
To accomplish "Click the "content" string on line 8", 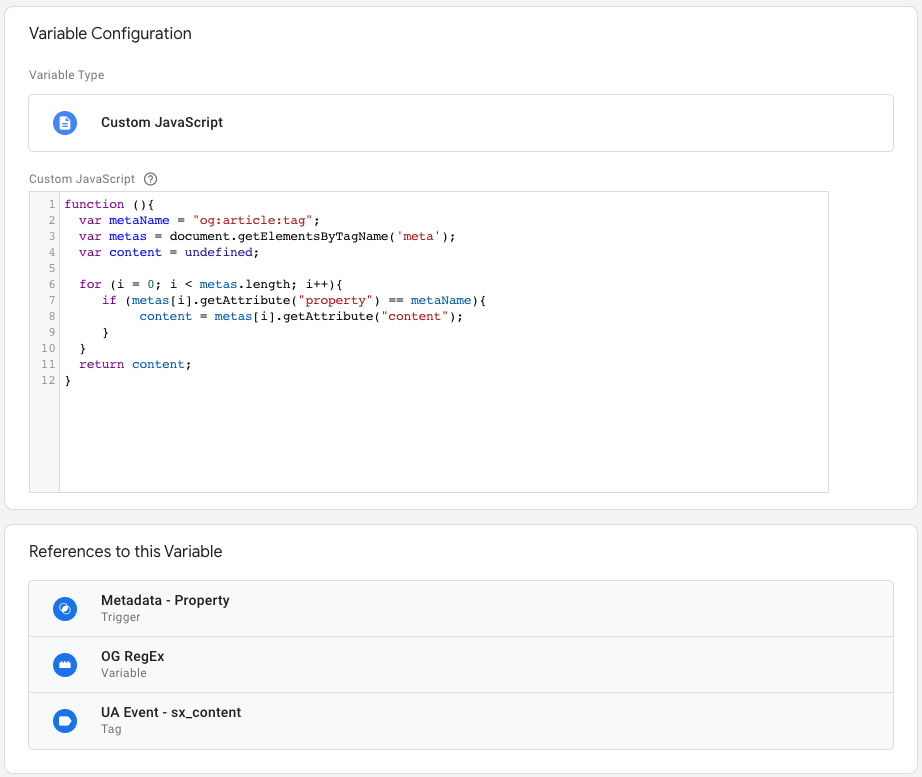I will (415, 316).
